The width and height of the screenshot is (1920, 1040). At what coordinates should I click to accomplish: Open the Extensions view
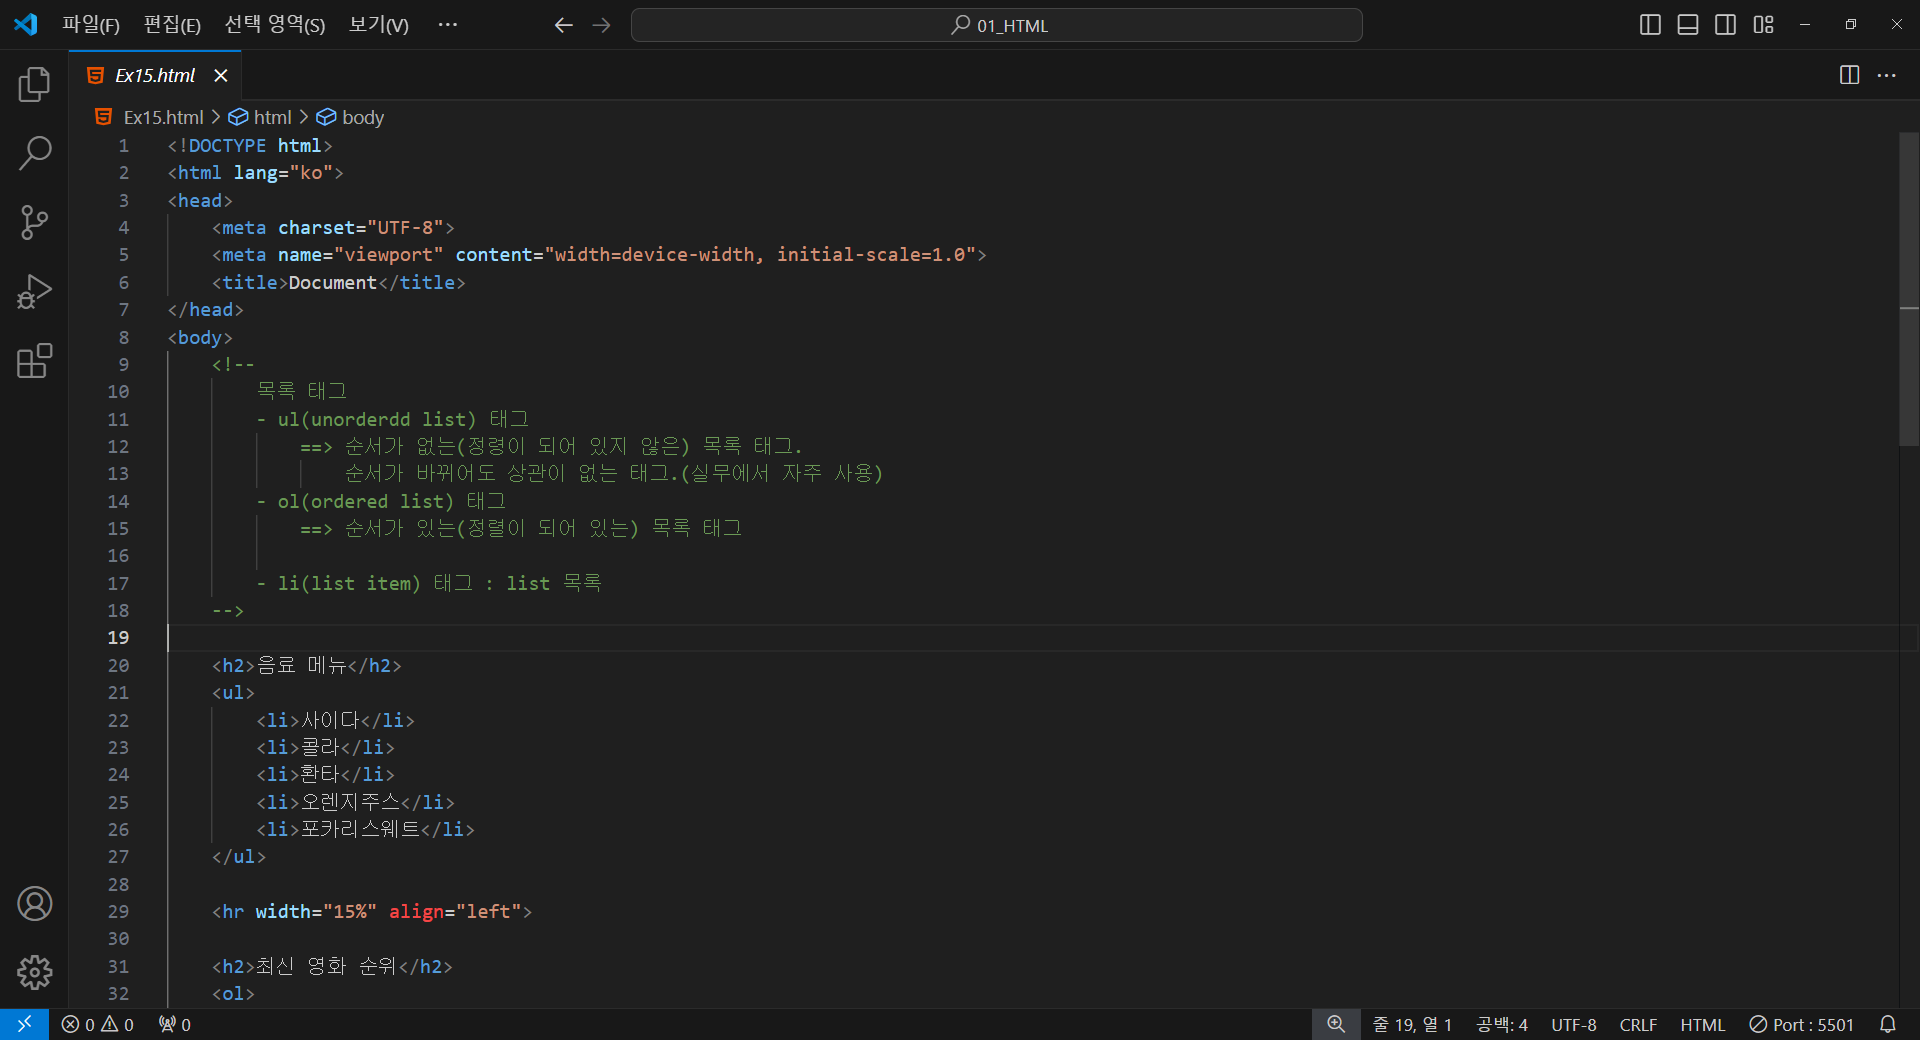coord(34,361)
